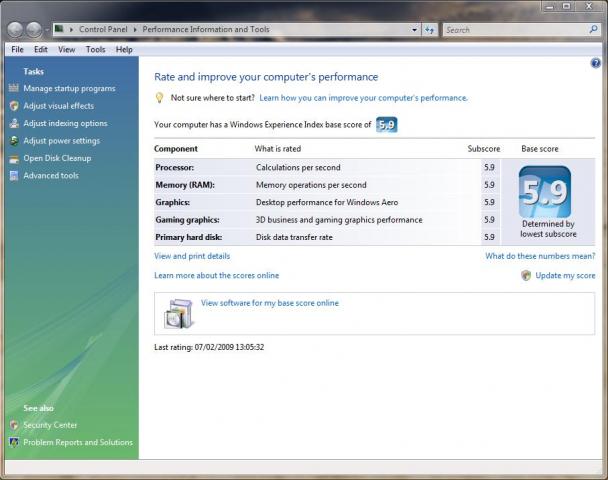Open Learn how to improve performance link

coord(363,98)
